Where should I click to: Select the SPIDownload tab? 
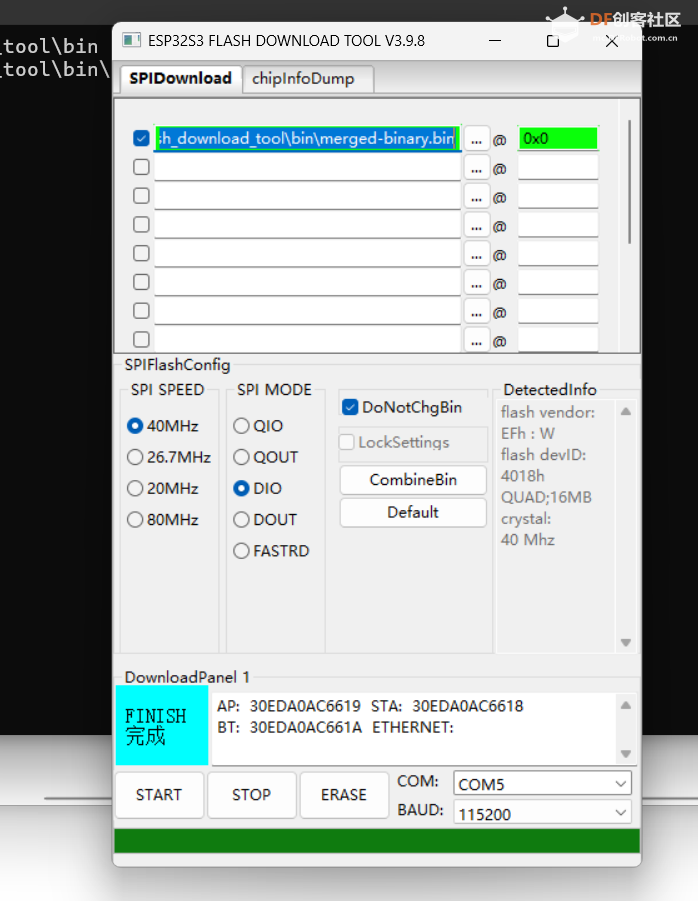[x=180, y=78]
